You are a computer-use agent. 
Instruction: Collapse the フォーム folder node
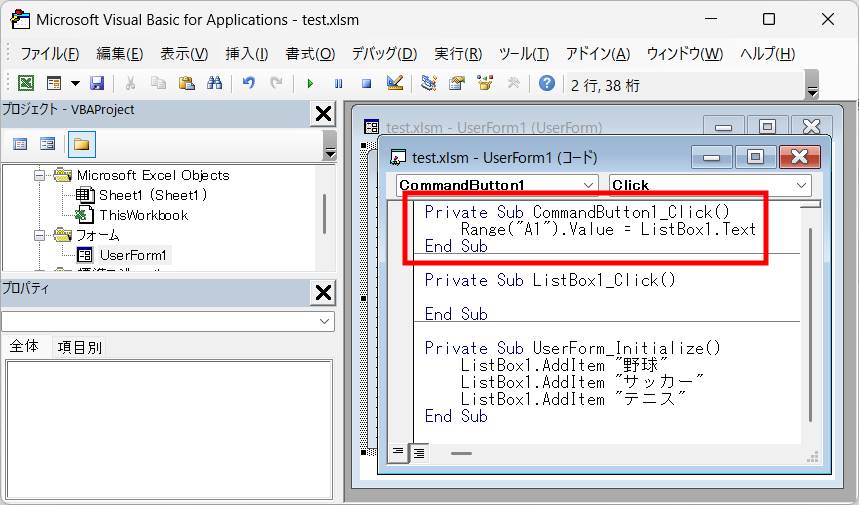coord(39,235)
